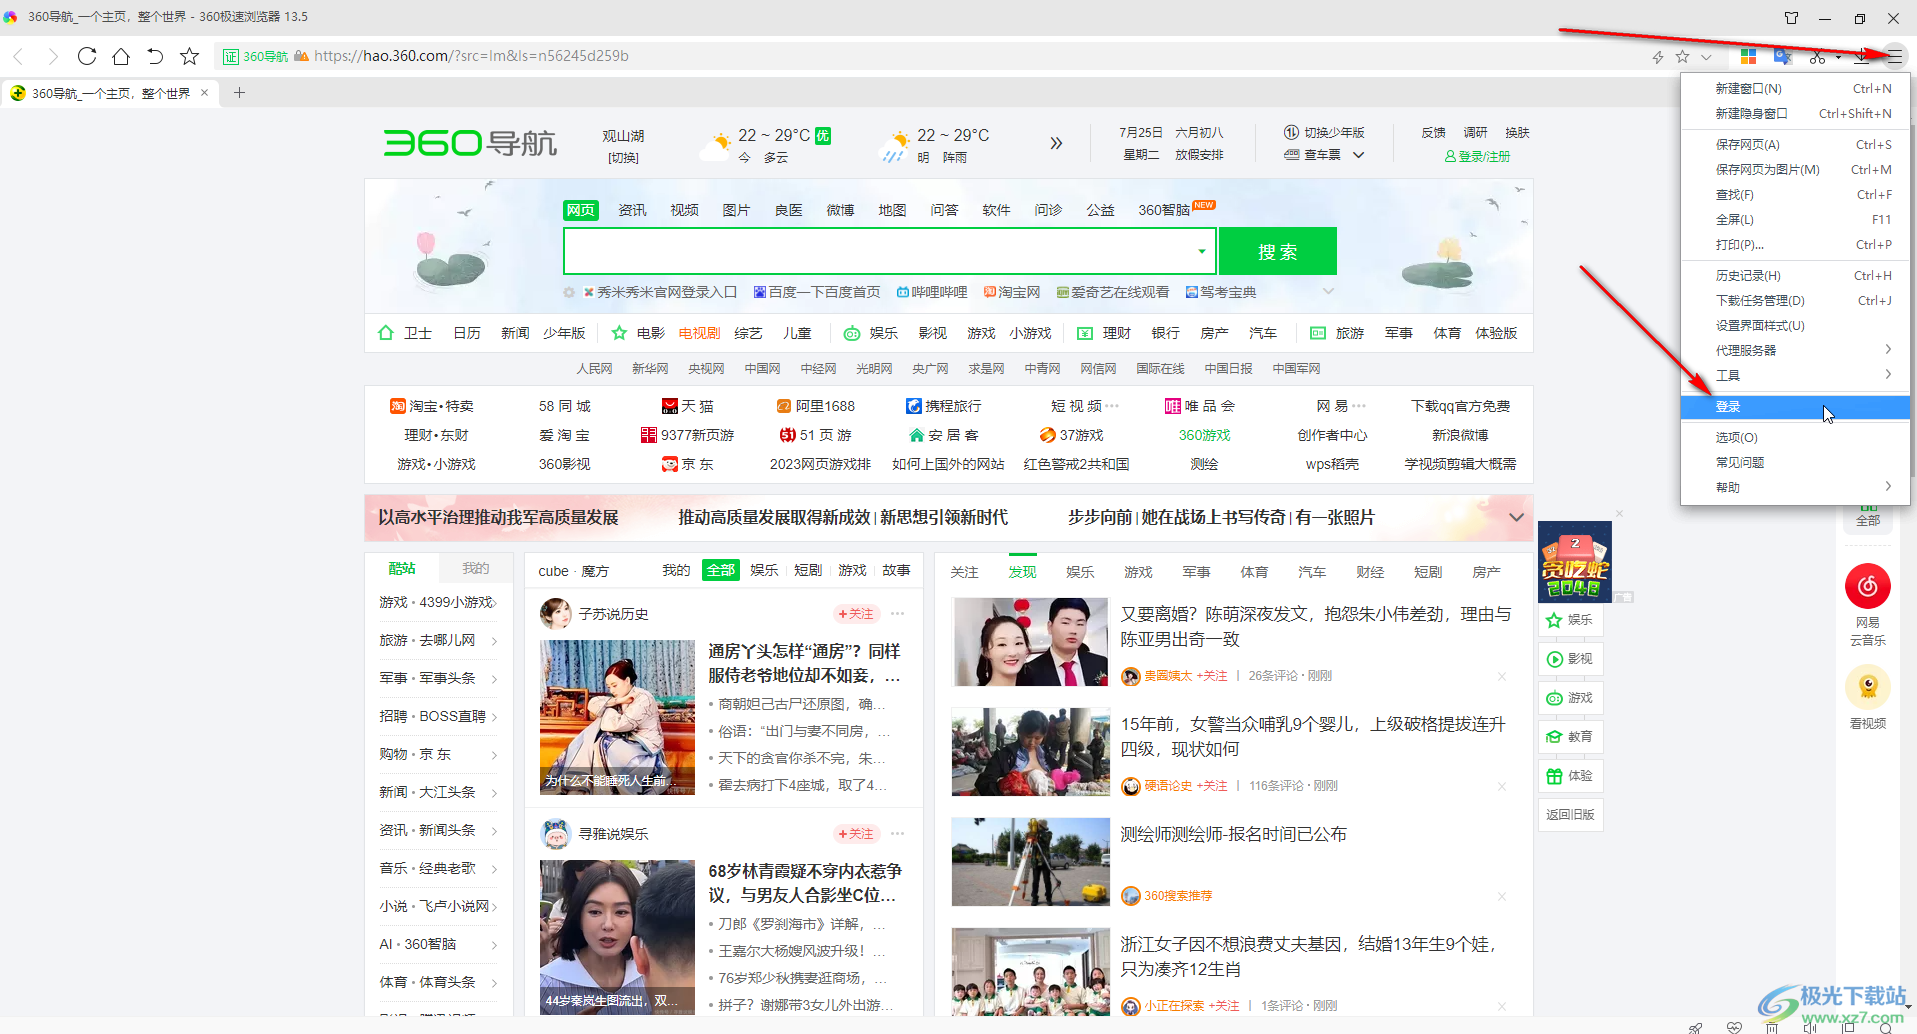Close the 360导航 tab
The width and height of the screenshot is (1917, 1034).
tap(204, 93)
